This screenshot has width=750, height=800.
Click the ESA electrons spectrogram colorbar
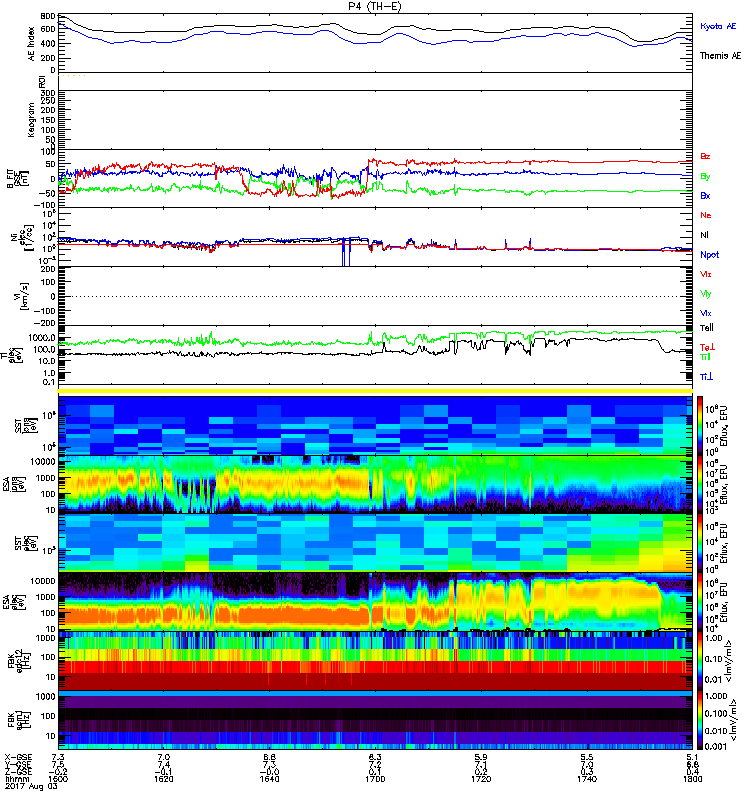click(699, 601)
